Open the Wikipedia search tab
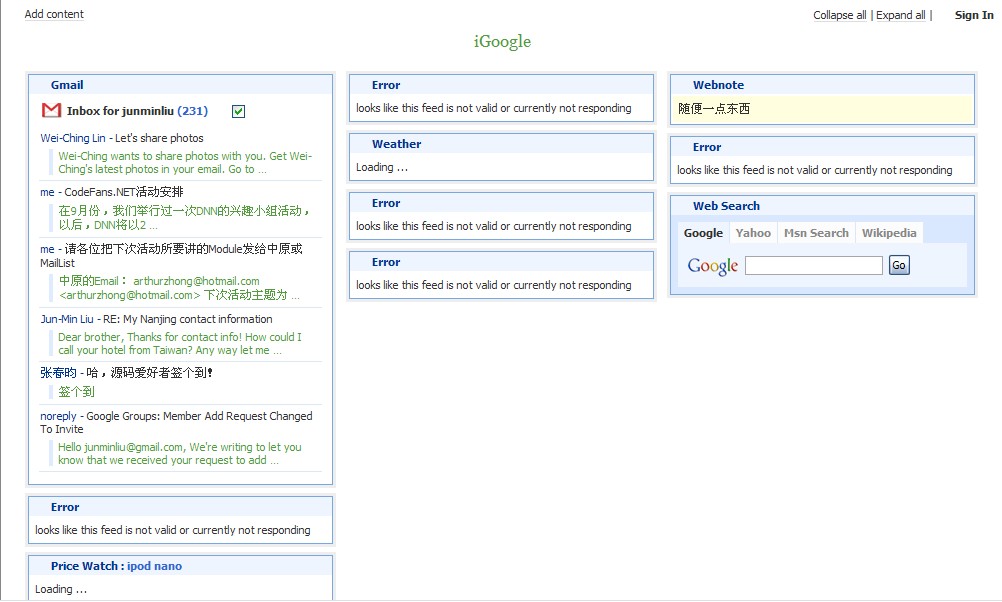Screen dimensions: 1002x602 [x=889, y=233]
